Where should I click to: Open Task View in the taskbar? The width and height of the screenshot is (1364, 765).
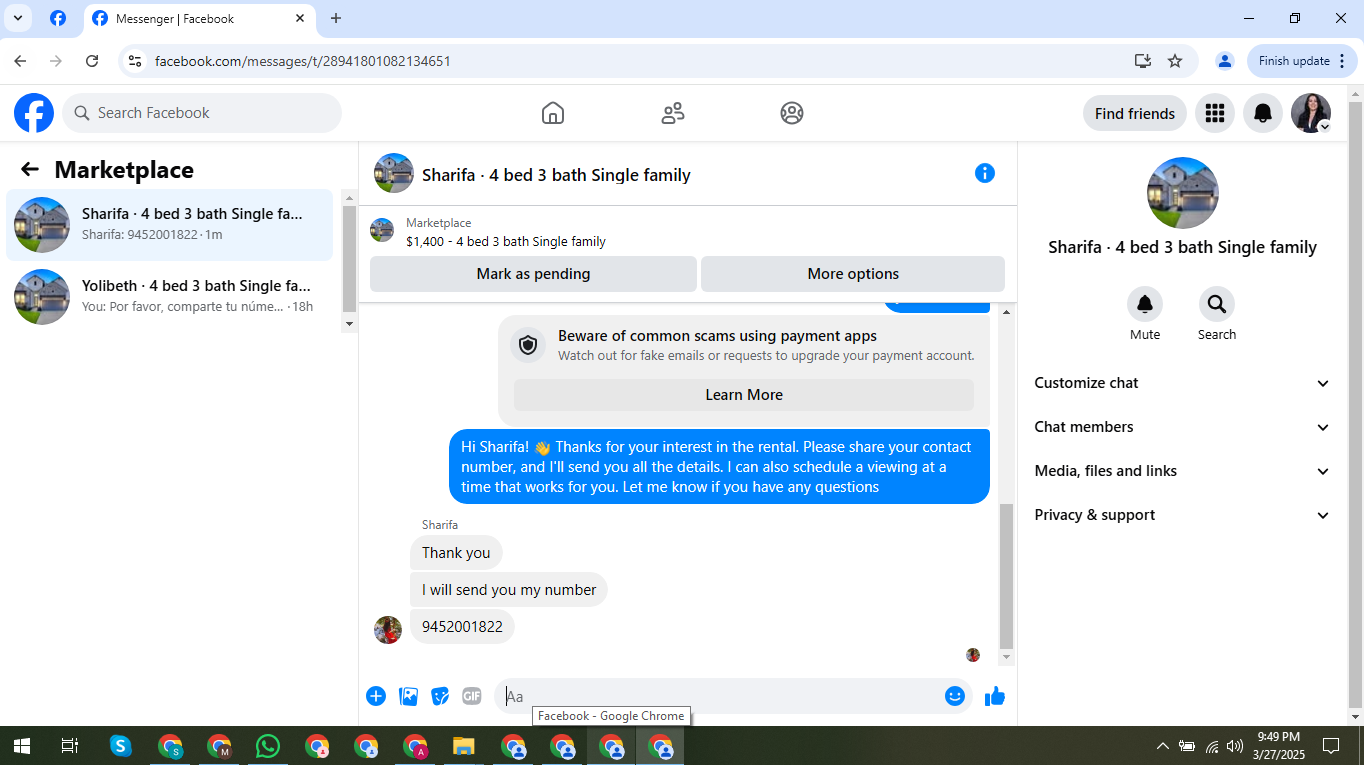coord(69,746)
